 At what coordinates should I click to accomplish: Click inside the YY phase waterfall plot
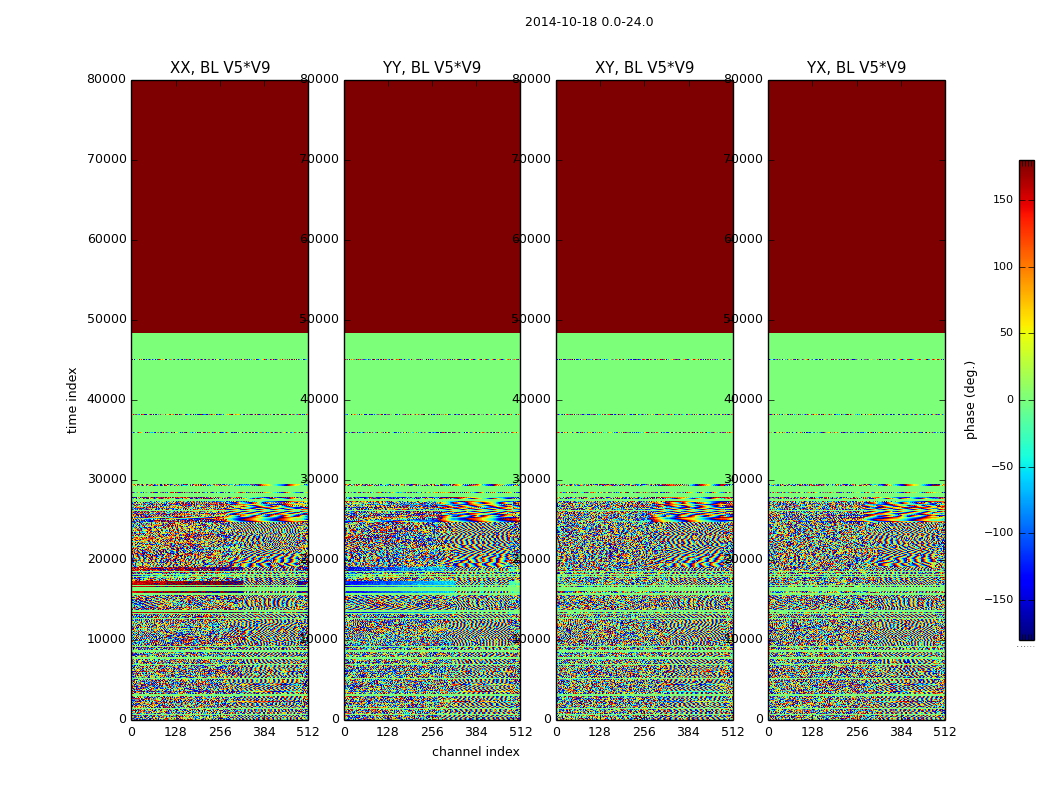[x=432, y=400]
